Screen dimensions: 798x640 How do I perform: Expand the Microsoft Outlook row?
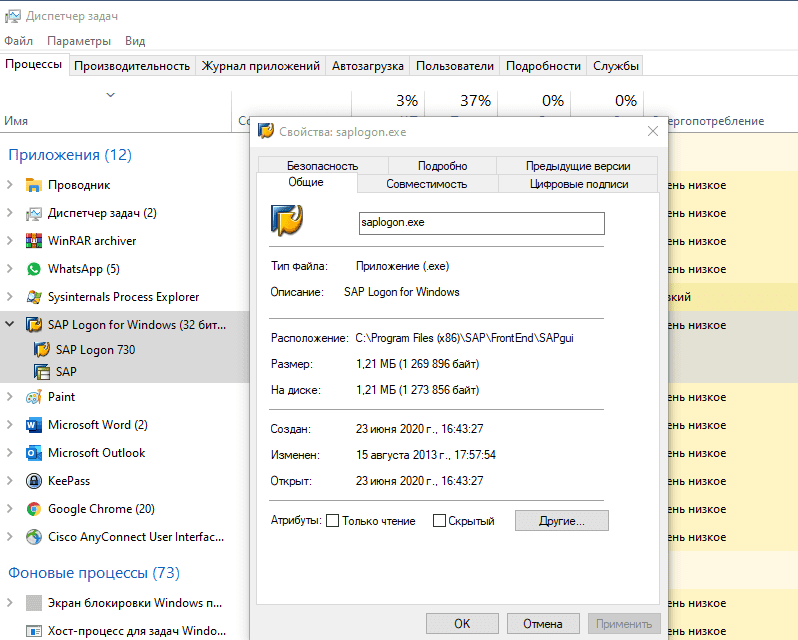coord(10,453)
